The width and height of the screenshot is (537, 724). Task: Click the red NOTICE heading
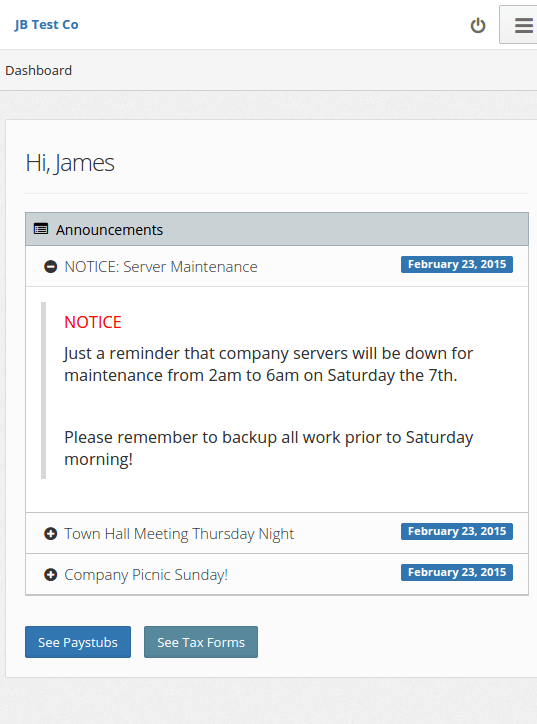pyautogui.click(x=93, y=322)
